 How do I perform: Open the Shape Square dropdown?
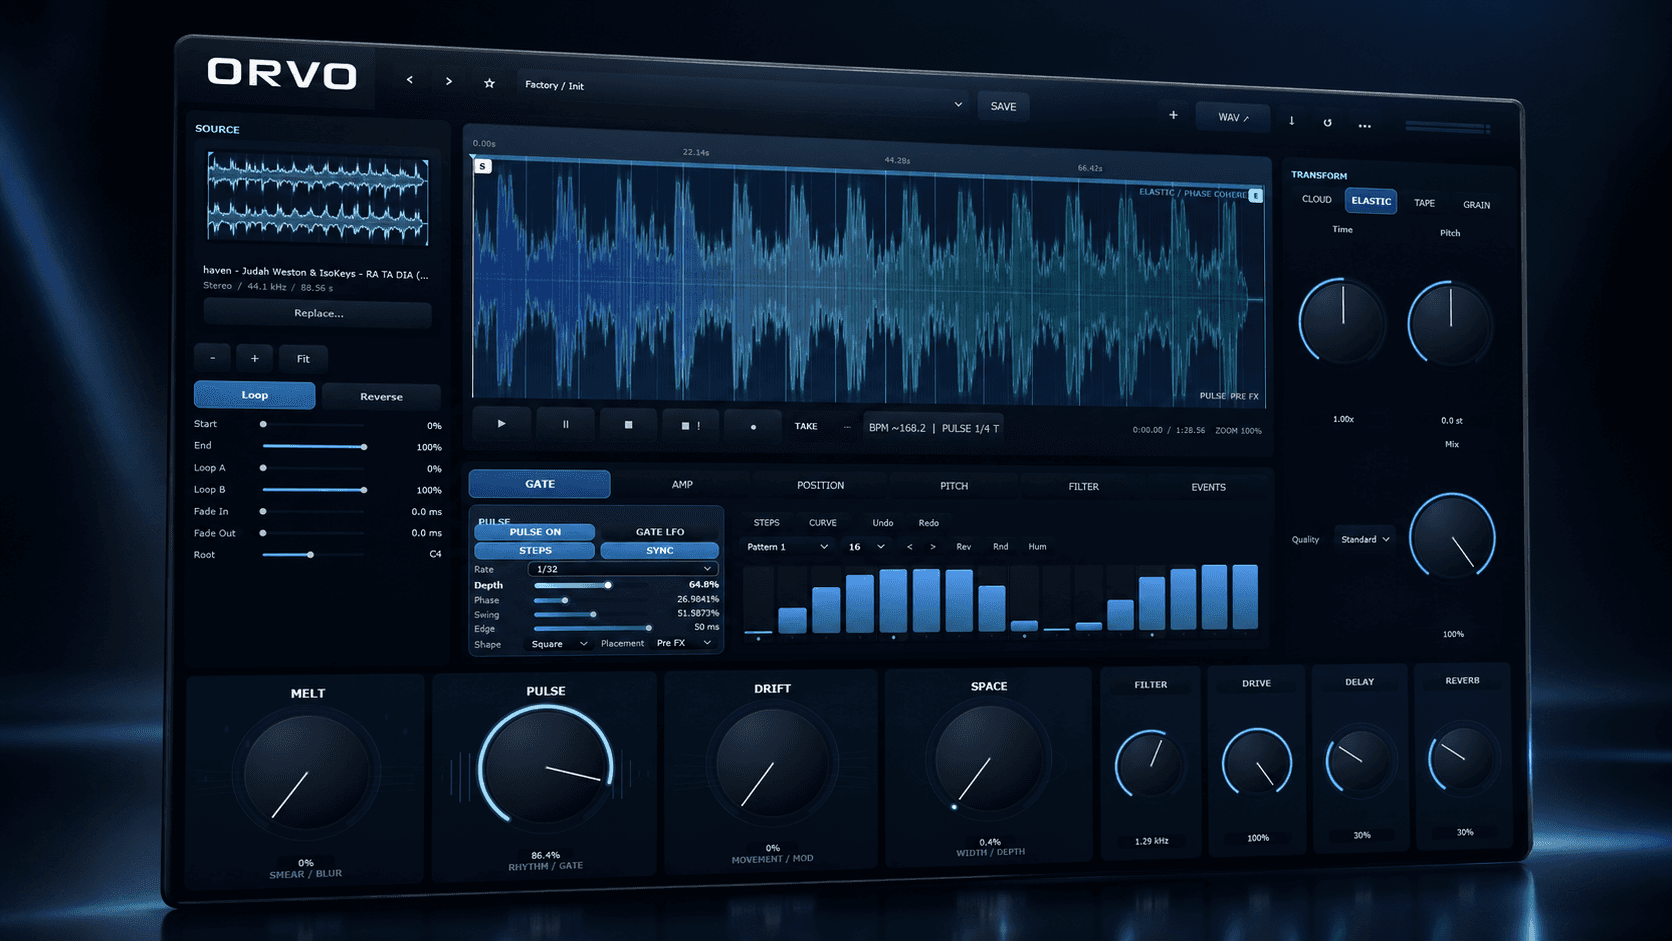[x=558, y=644]
